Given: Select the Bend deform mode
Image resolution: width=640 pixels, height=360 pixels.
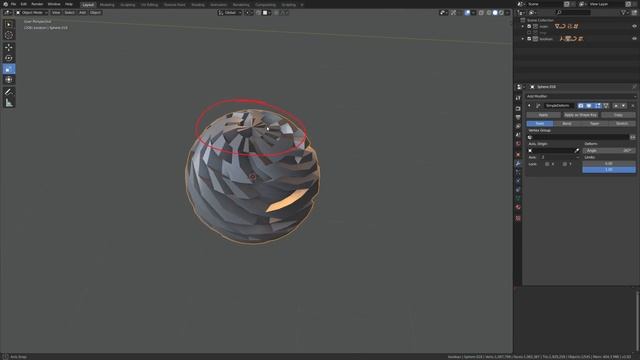Looking at the screenshot, I should (567, 123).
